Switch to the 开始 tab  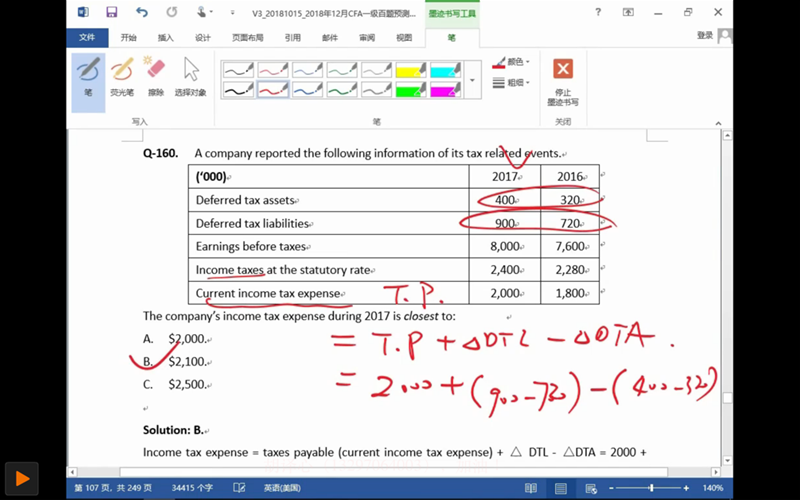coord(129,38)
